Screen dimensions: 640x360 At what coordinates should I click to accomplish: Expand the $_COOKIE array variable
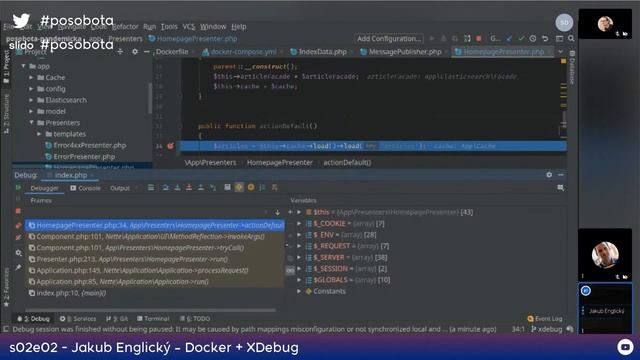pyautogui.click(x=299, y=224)
